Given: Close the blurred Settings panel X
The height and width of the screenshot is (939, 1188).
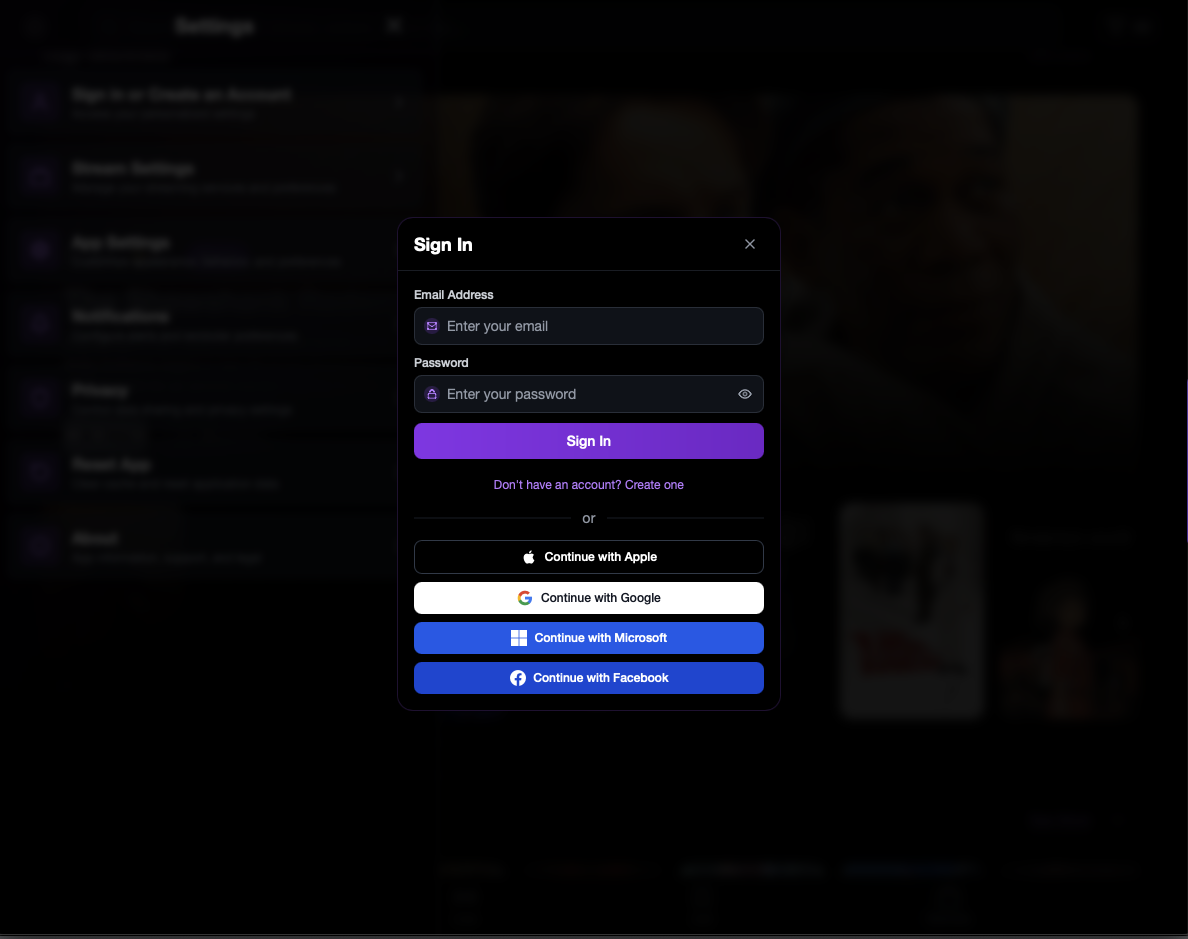Looking at the screenshot, I should click(x=394, y=25).
